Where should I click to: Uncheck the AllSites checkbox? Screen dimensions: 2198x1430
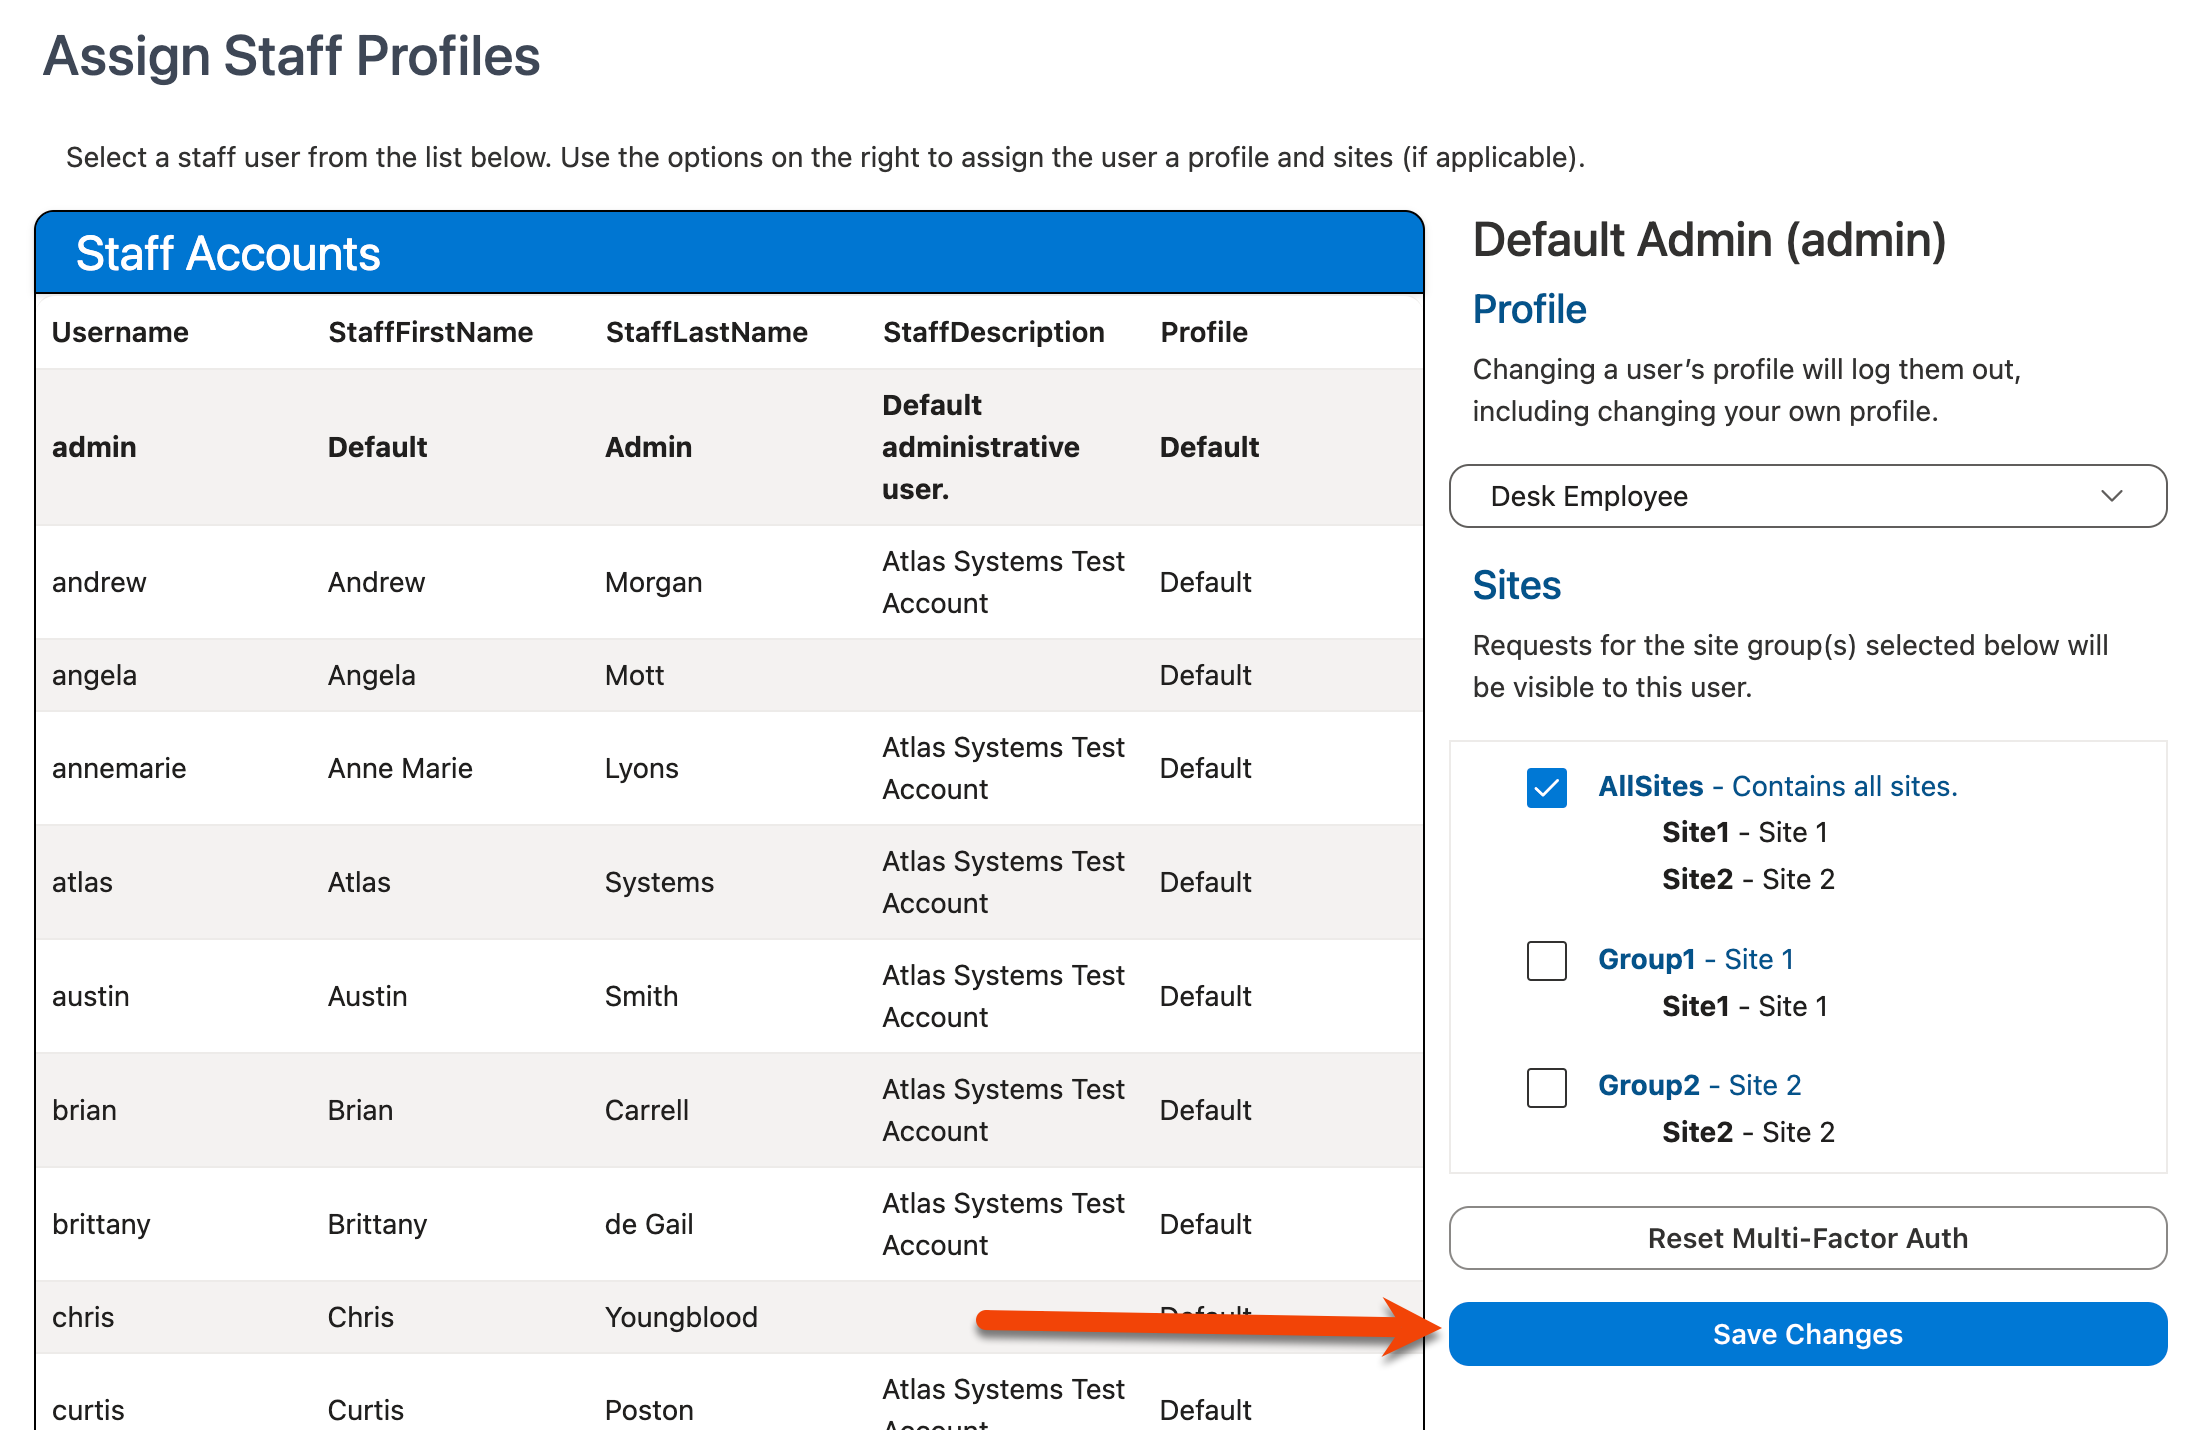click(1546, 787)
